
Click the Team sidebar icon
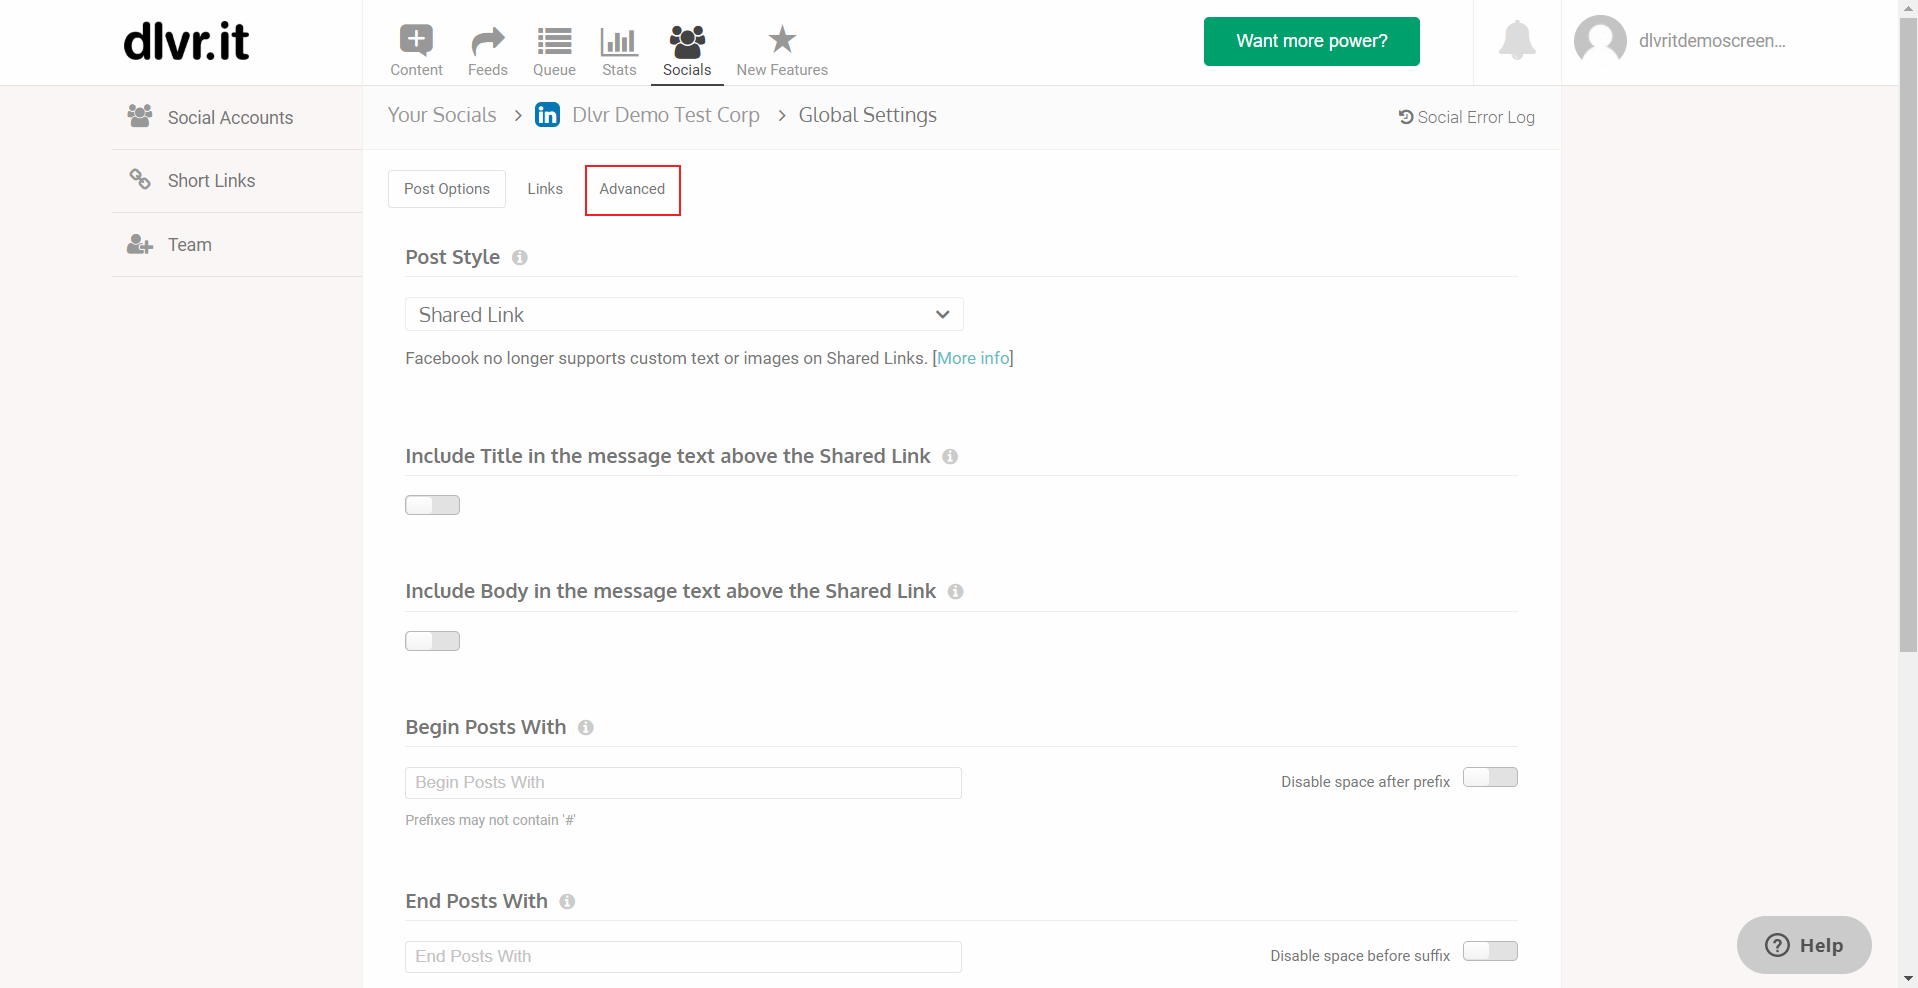(140, 244)
